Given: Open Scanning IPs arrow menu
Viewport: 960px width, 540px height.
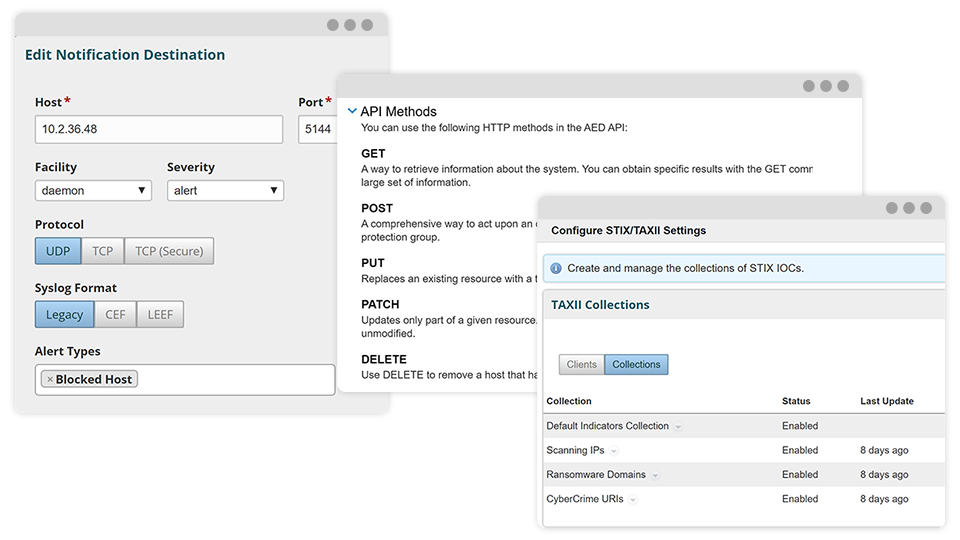Looking at the screenshot, I should coord(614,451).
